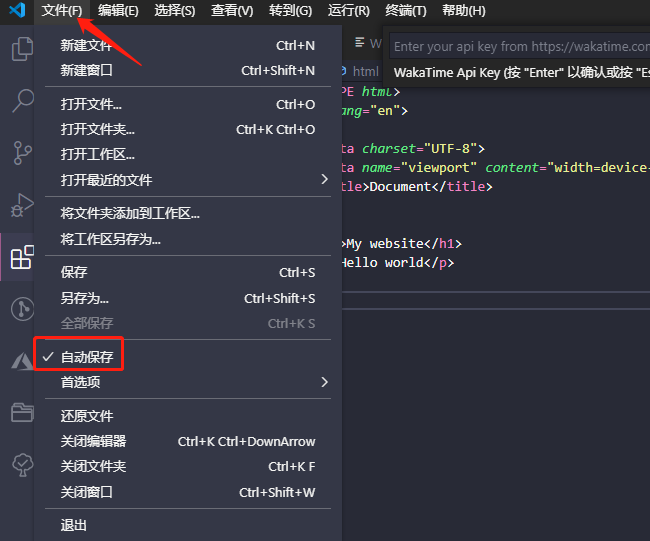Open the Extensions view icon
The height and width of the screenshot is (541, 650).
click(x=21, y=258)
